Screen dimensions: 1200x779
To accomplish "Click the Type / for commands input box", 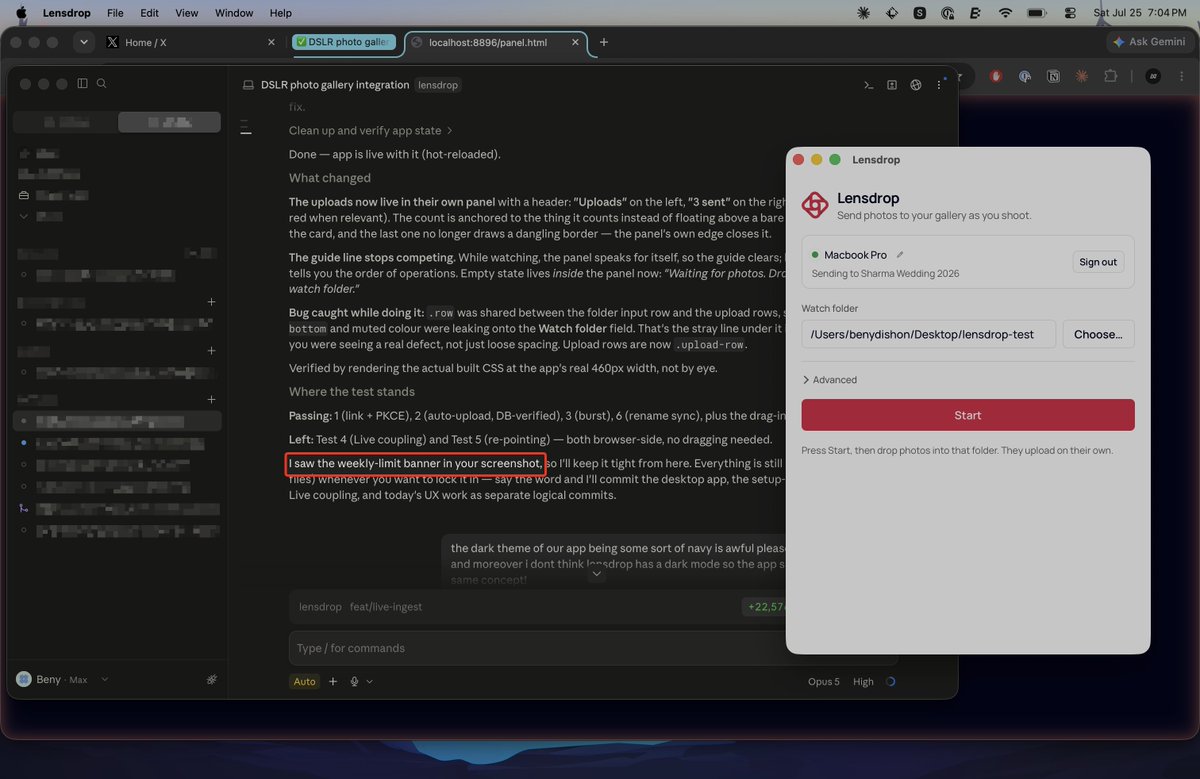I will pyautogui.click(x=593, y=648).
